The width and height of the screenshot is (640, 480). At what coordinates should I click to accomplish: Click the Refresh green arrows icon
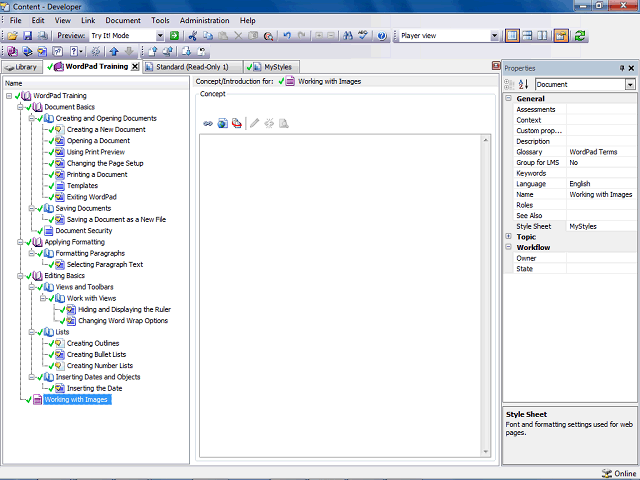pos(580,36)
